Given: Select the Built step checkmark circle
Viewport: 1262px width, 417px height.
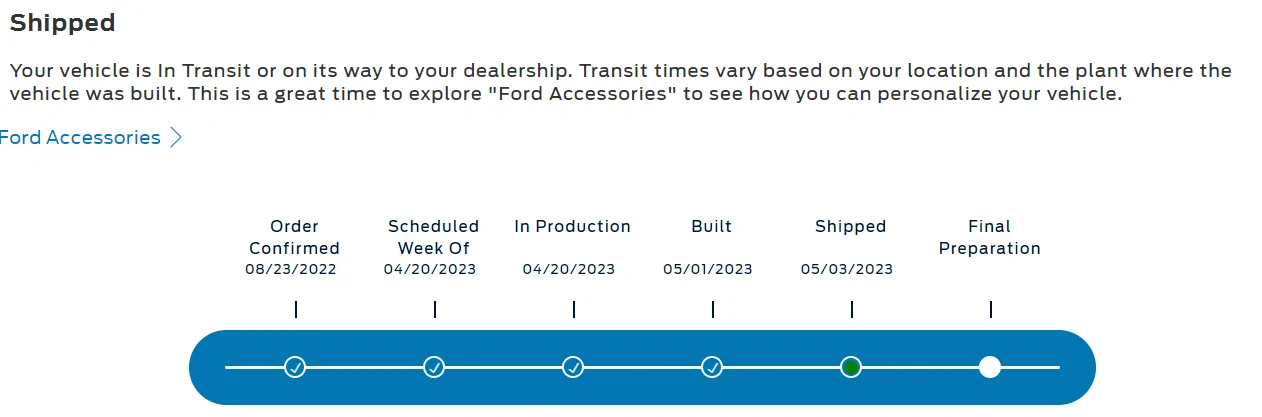Looking at the screenshot, I should 712,367.
